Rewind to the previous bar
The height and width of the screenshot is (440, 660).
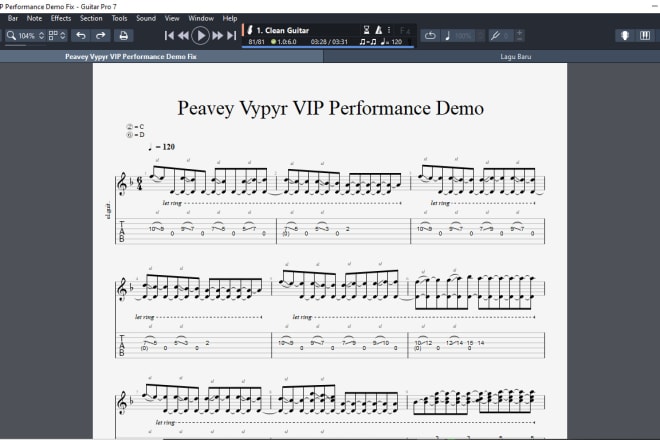[x=183, y=36]
